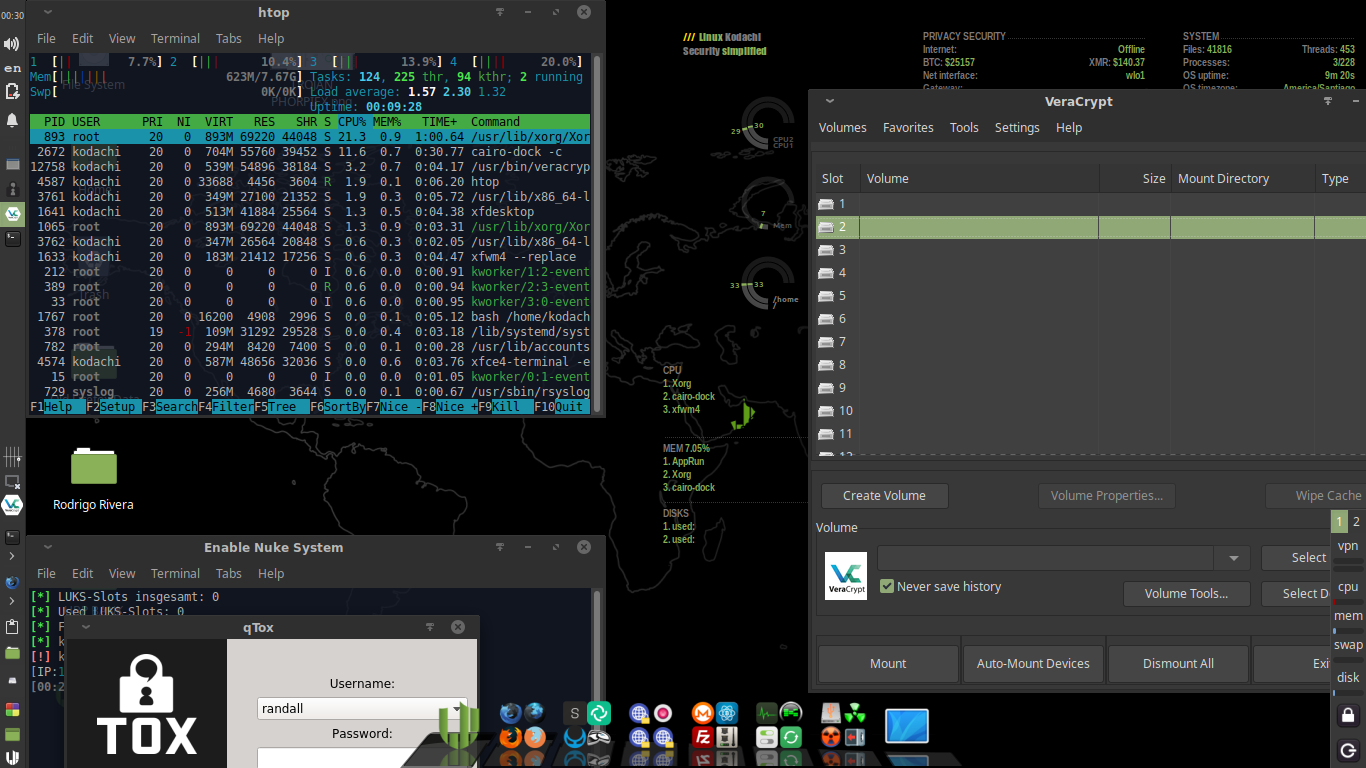This screenshot has width=1366, height=768.
Task: Click the Create Volume button
Action: (x=884, y=496)
